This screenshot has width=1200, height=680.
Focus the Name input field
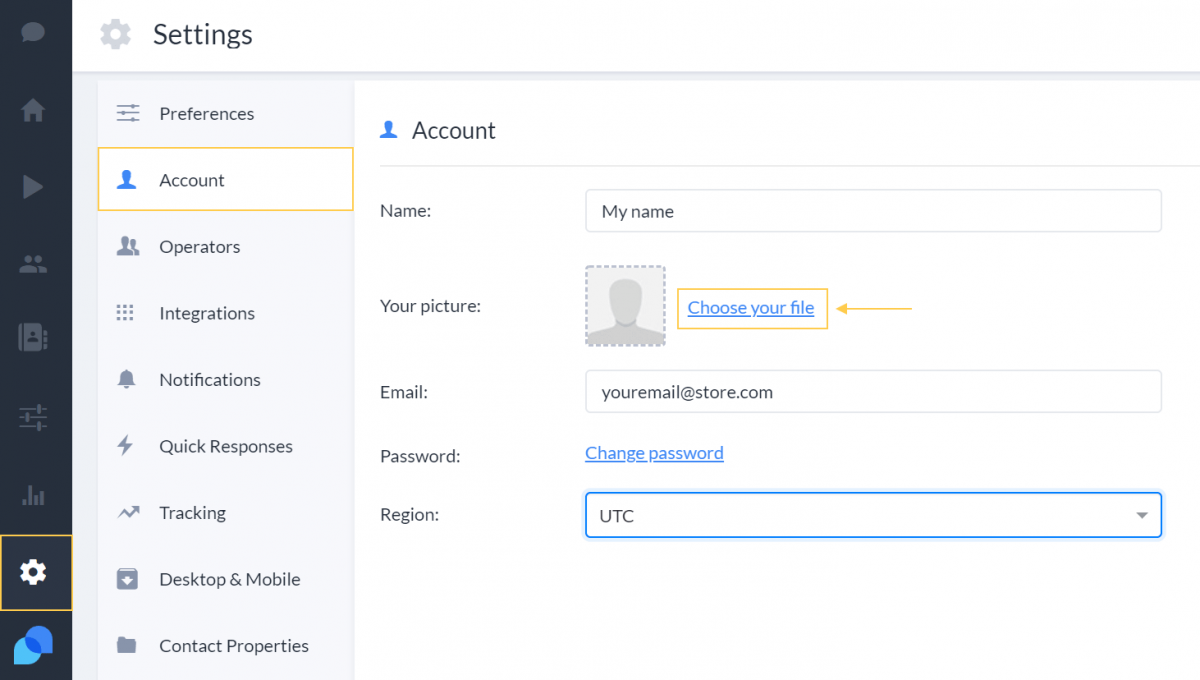(873, 211)
